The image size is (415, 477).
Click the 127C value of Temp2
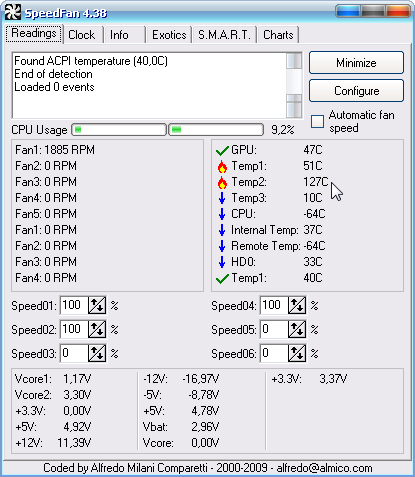click(x=316, y=182)
